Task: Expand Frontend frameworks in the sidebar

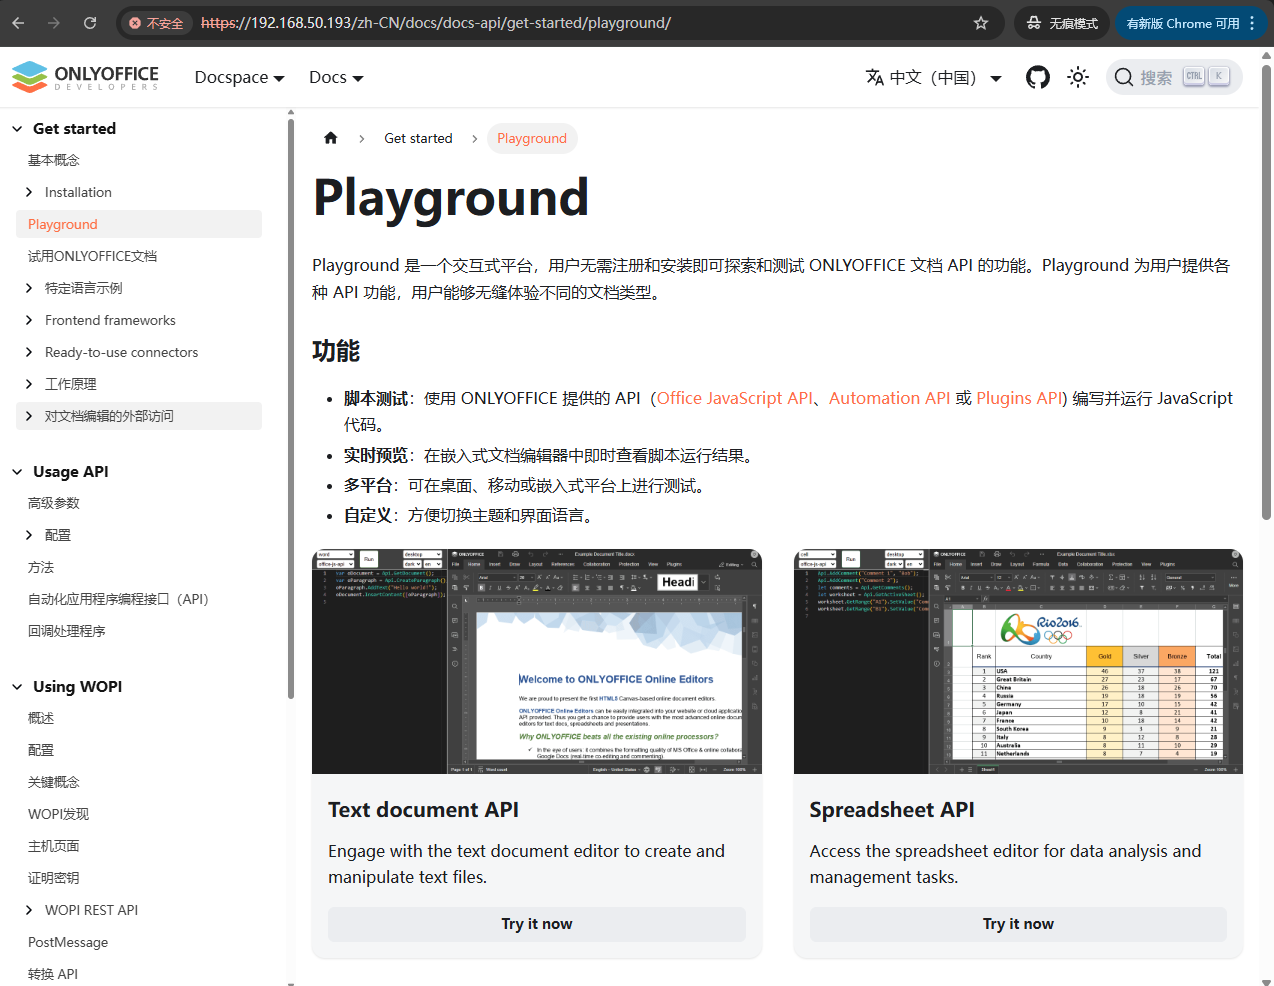Action: (29, 320)
